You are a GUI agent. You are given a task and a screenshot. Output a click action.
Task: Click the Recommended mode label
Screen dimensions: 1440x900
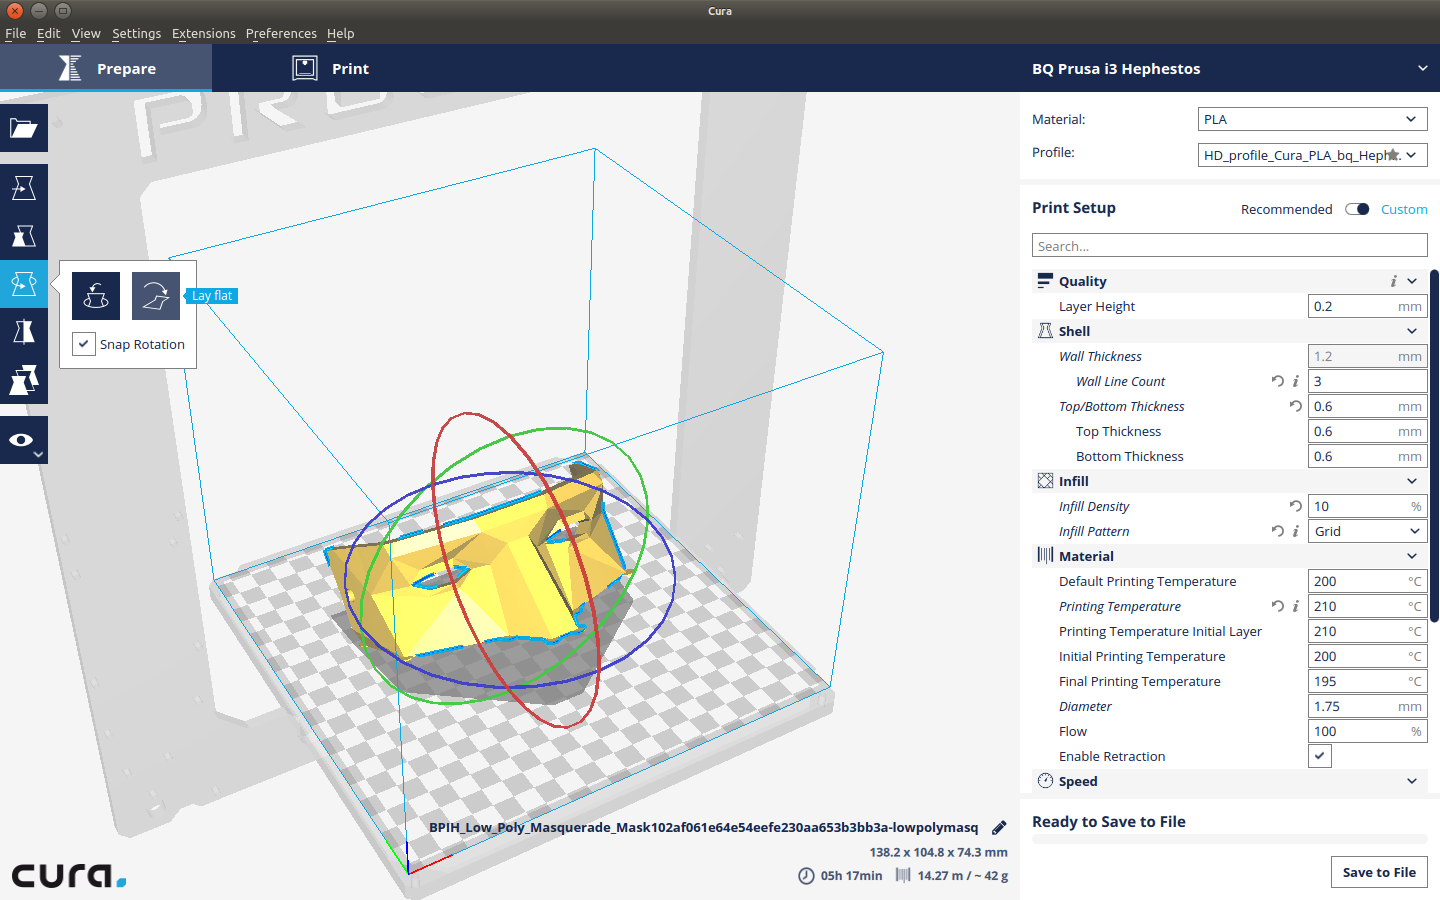(1286, 209)
